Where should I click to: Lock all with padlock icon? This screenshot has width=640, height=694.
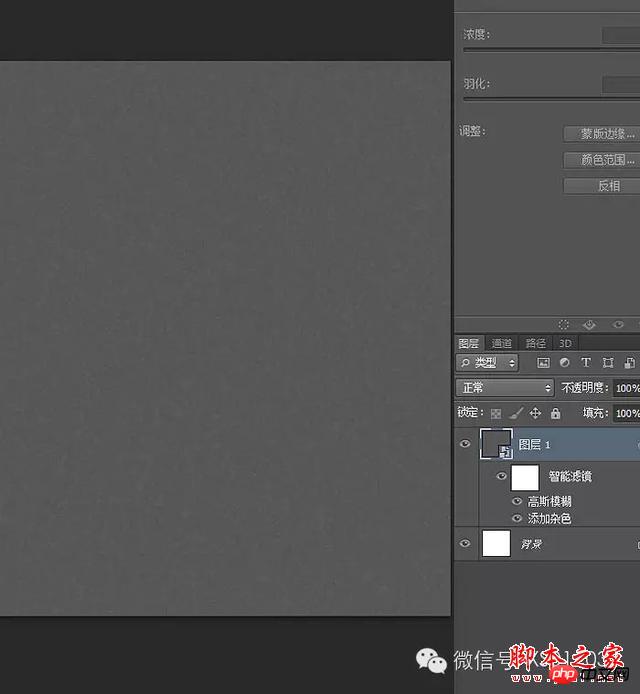click(x=555, y=413)
